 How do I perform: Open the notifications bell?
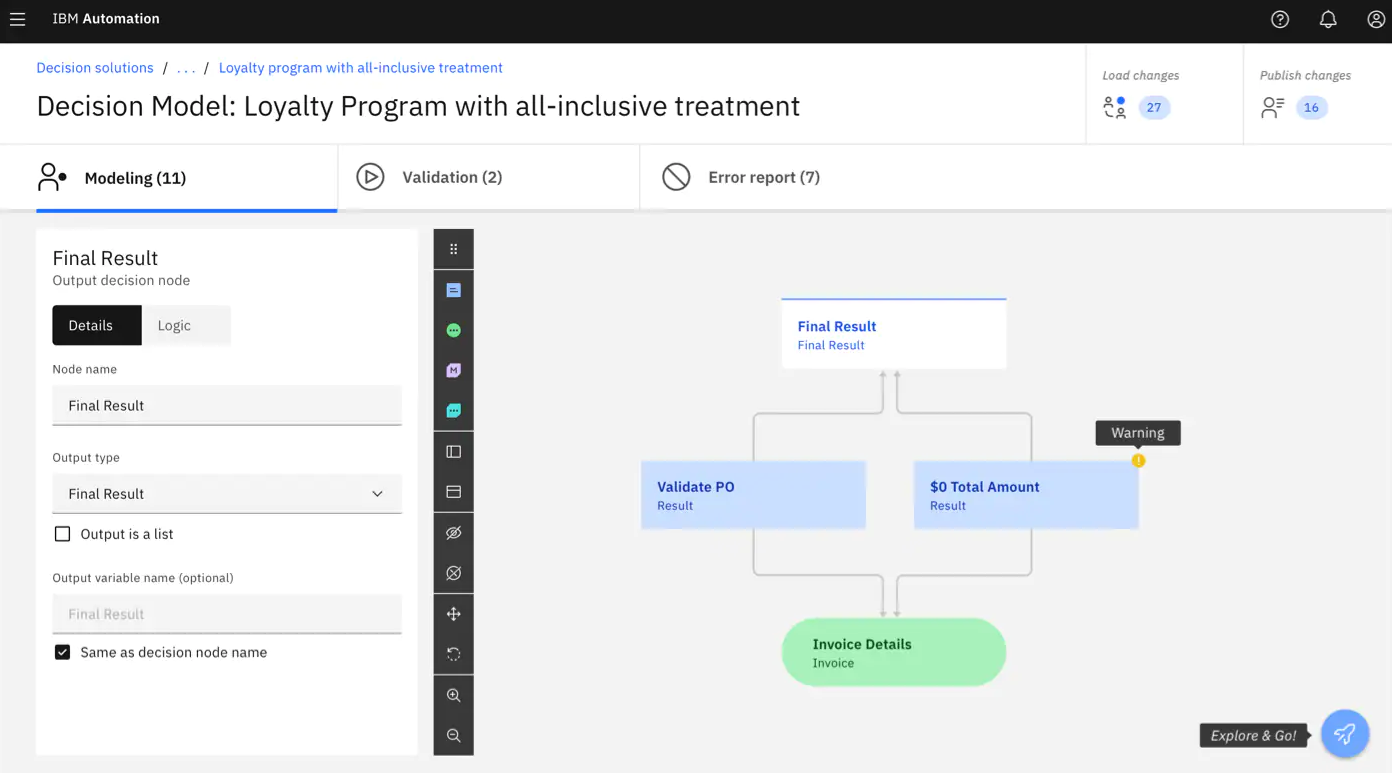[x=1328, y=19]
